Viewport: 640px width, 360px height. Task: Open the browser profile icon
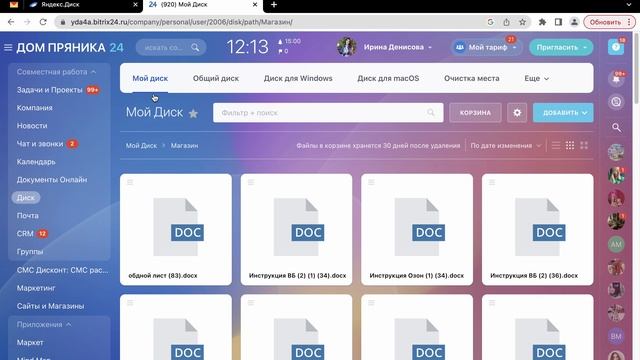coord(574,22)
